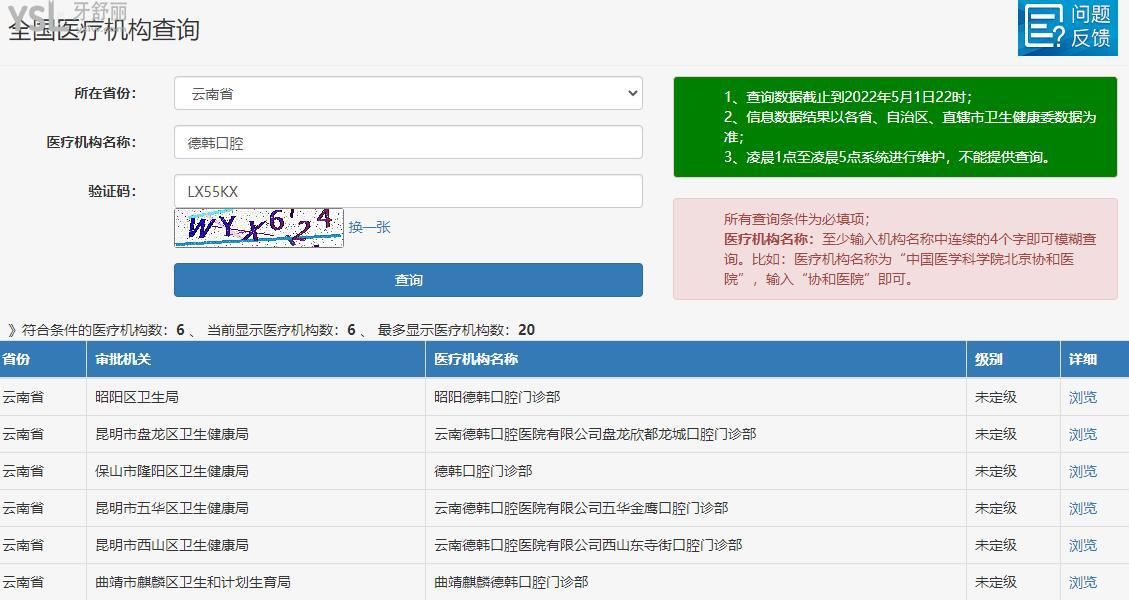Click 未定级 in the 曲靖市麒麟区 row

996,582
